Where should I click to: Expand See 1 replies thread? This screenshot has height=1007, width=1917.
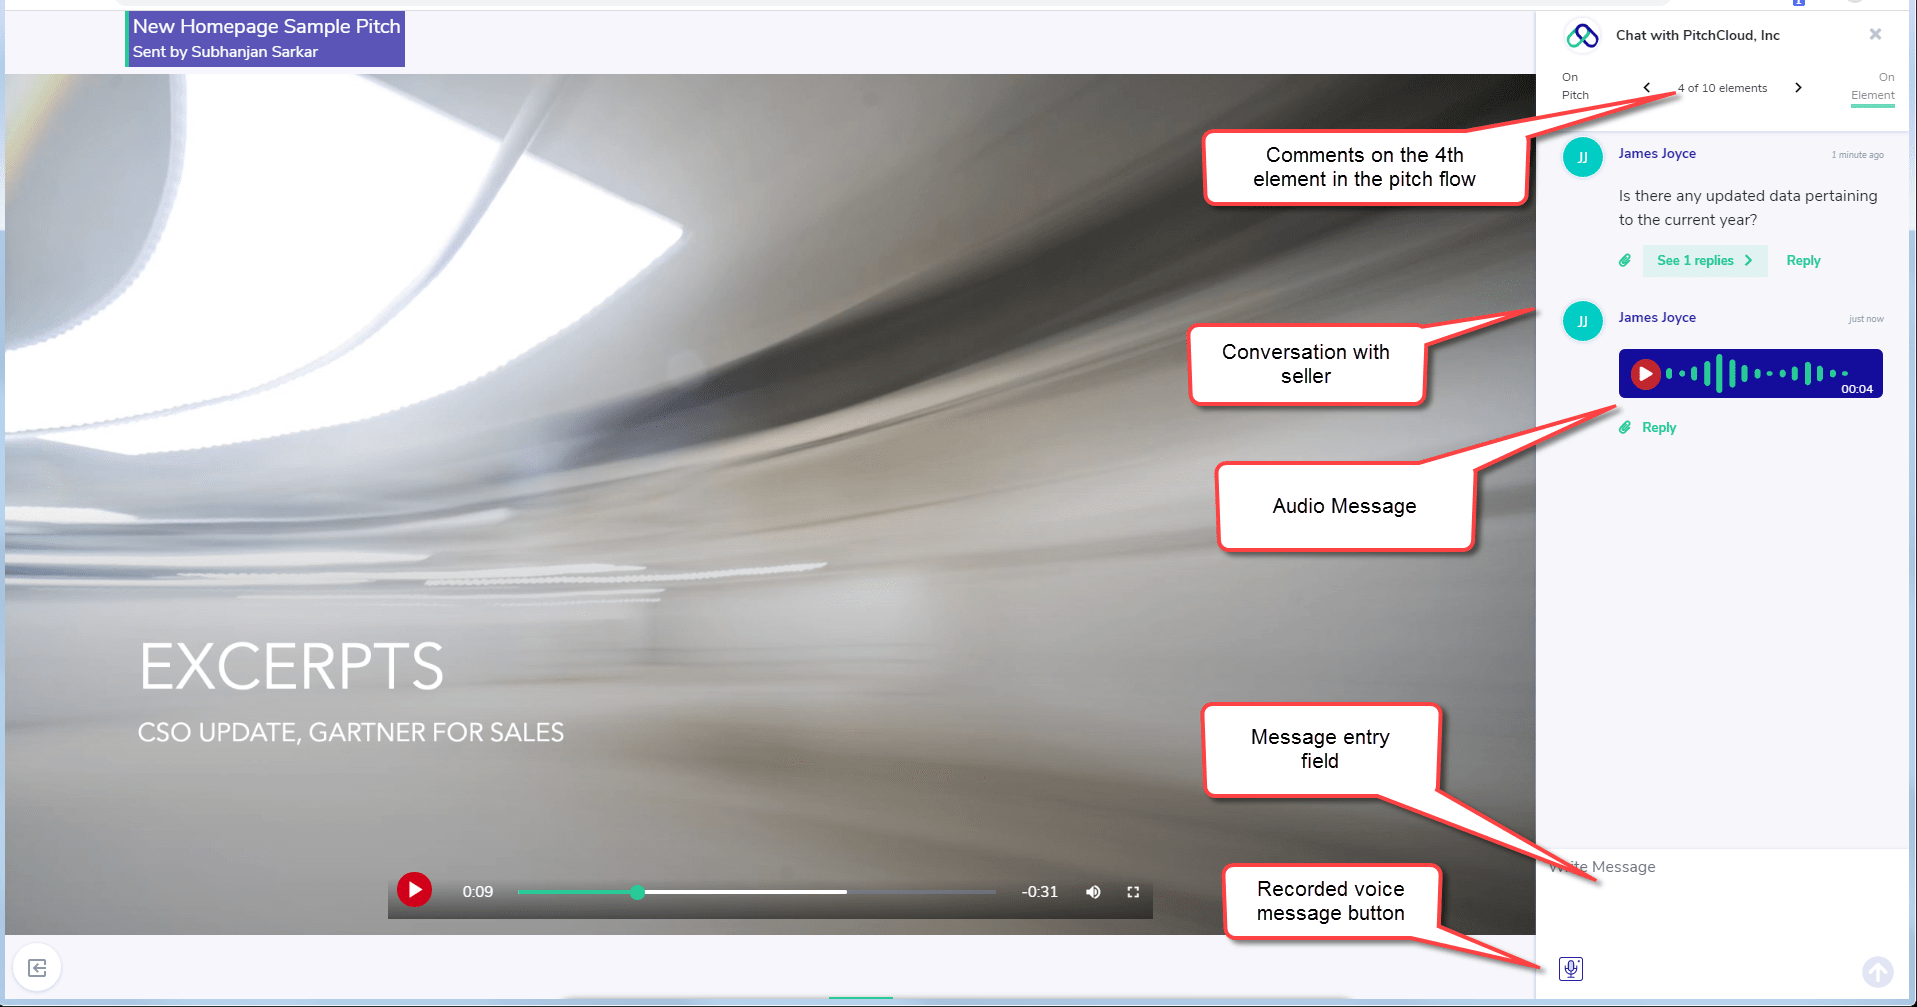point(1704,261)
